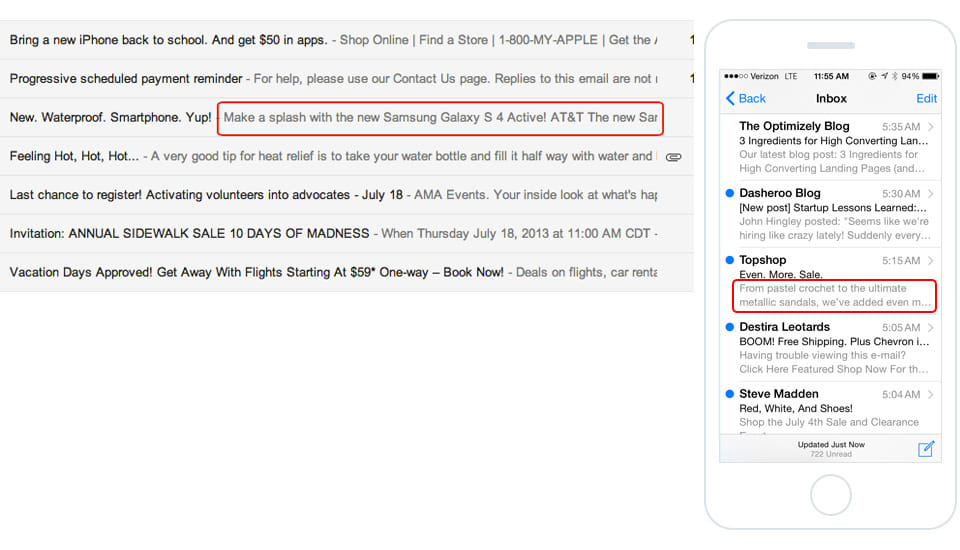Tap the 5:15 AM timestamp

pos(901,260)
